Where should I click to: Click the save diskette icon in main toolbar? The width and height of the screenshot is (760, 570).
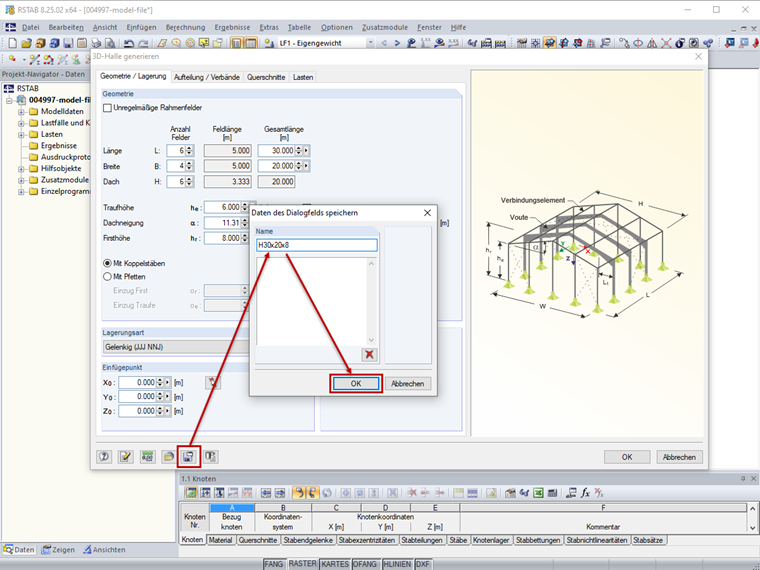[68, 43]
